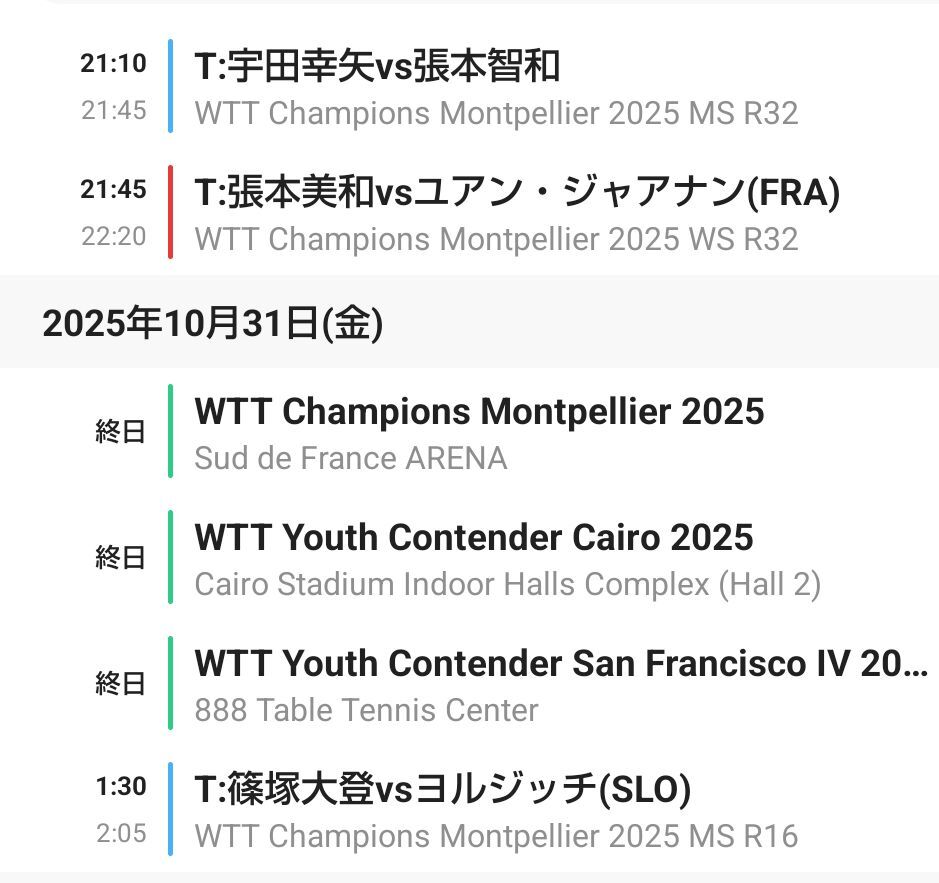The height and width of the screenshot is (883, 939).
Task: Open the 張本美和vsユアン・ジャアナン(FRA) match event
Action: pos(516,193)
